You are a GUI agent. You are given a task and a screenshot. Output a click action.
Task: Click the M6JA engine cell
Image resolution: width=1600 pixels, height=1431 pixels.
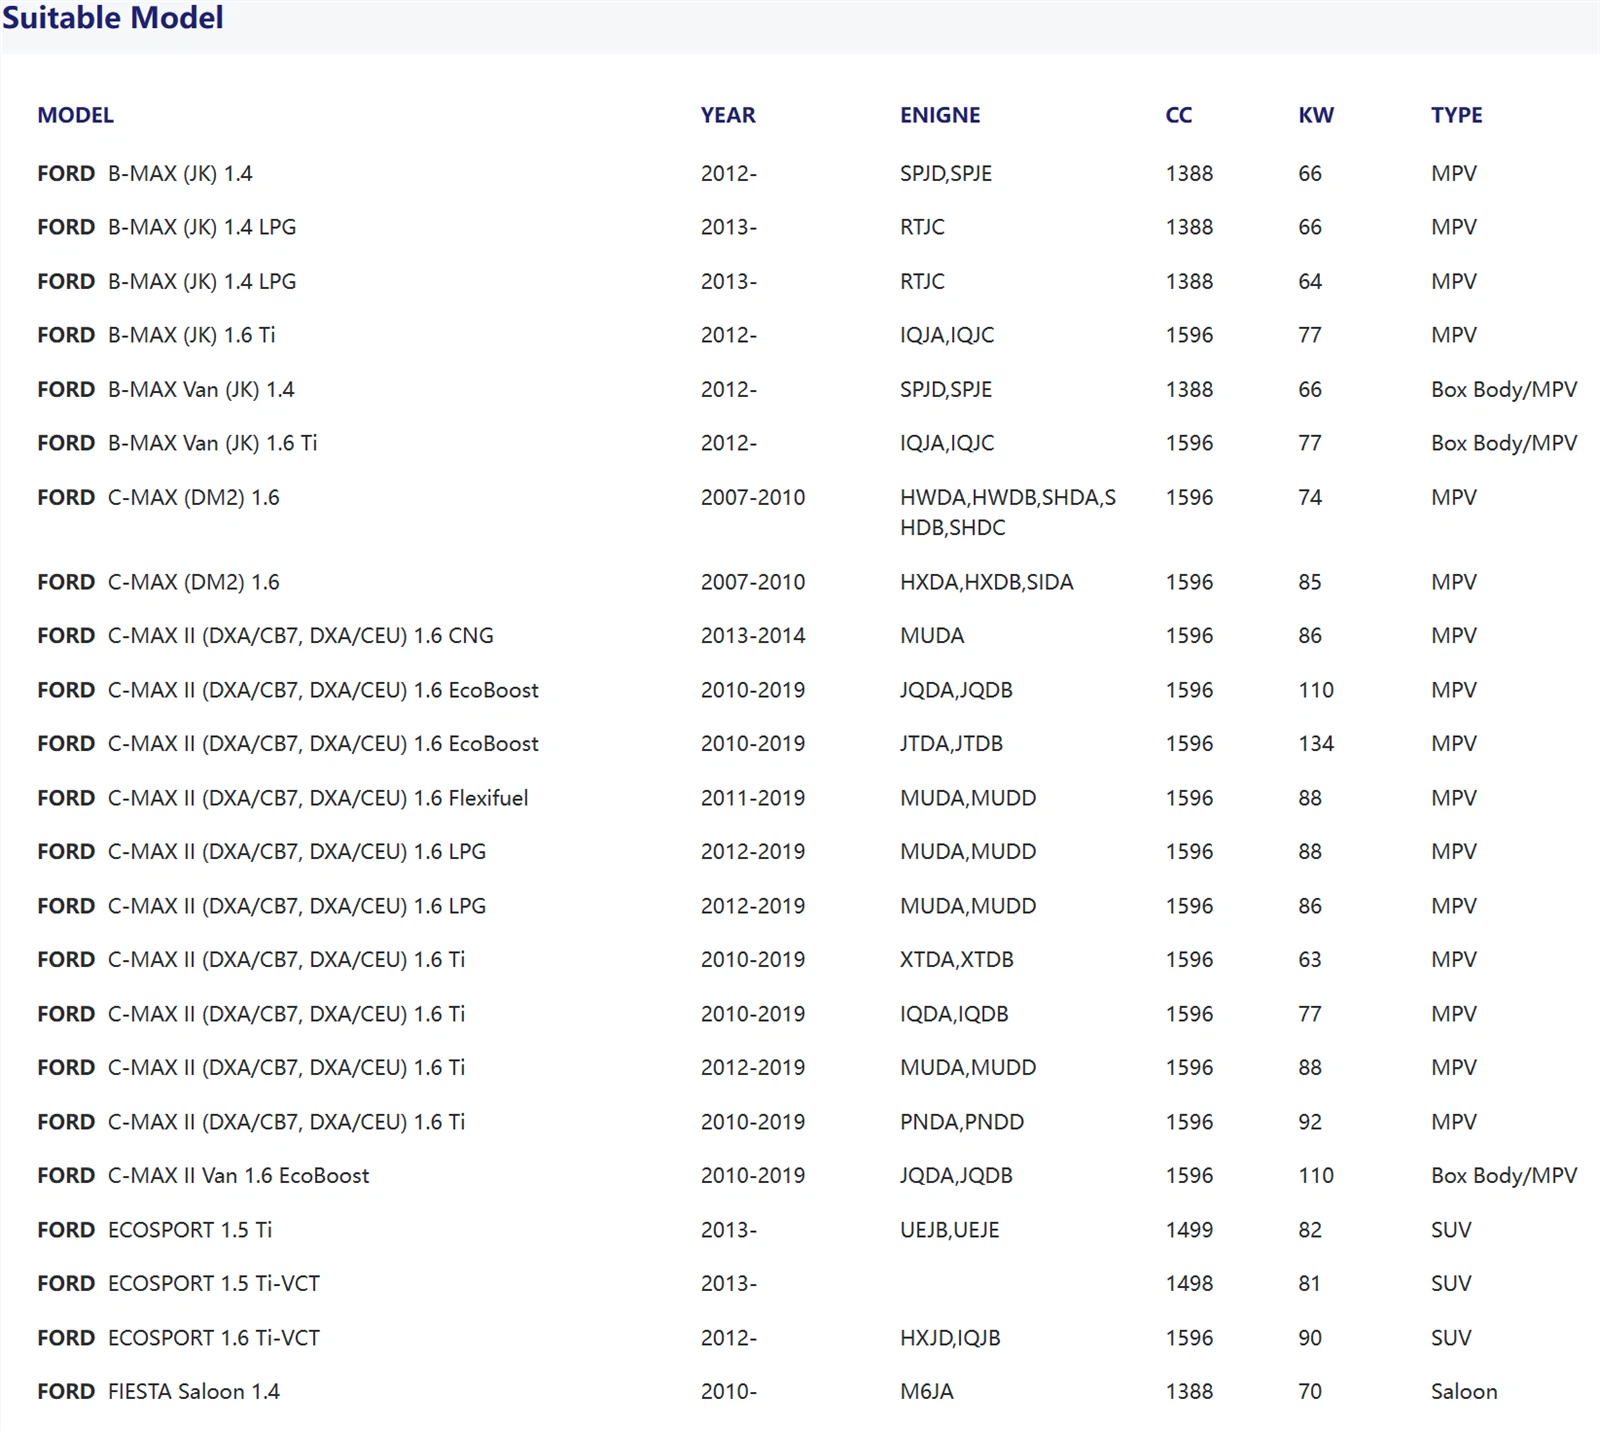pyautogui.click(x=927, y=1391)
